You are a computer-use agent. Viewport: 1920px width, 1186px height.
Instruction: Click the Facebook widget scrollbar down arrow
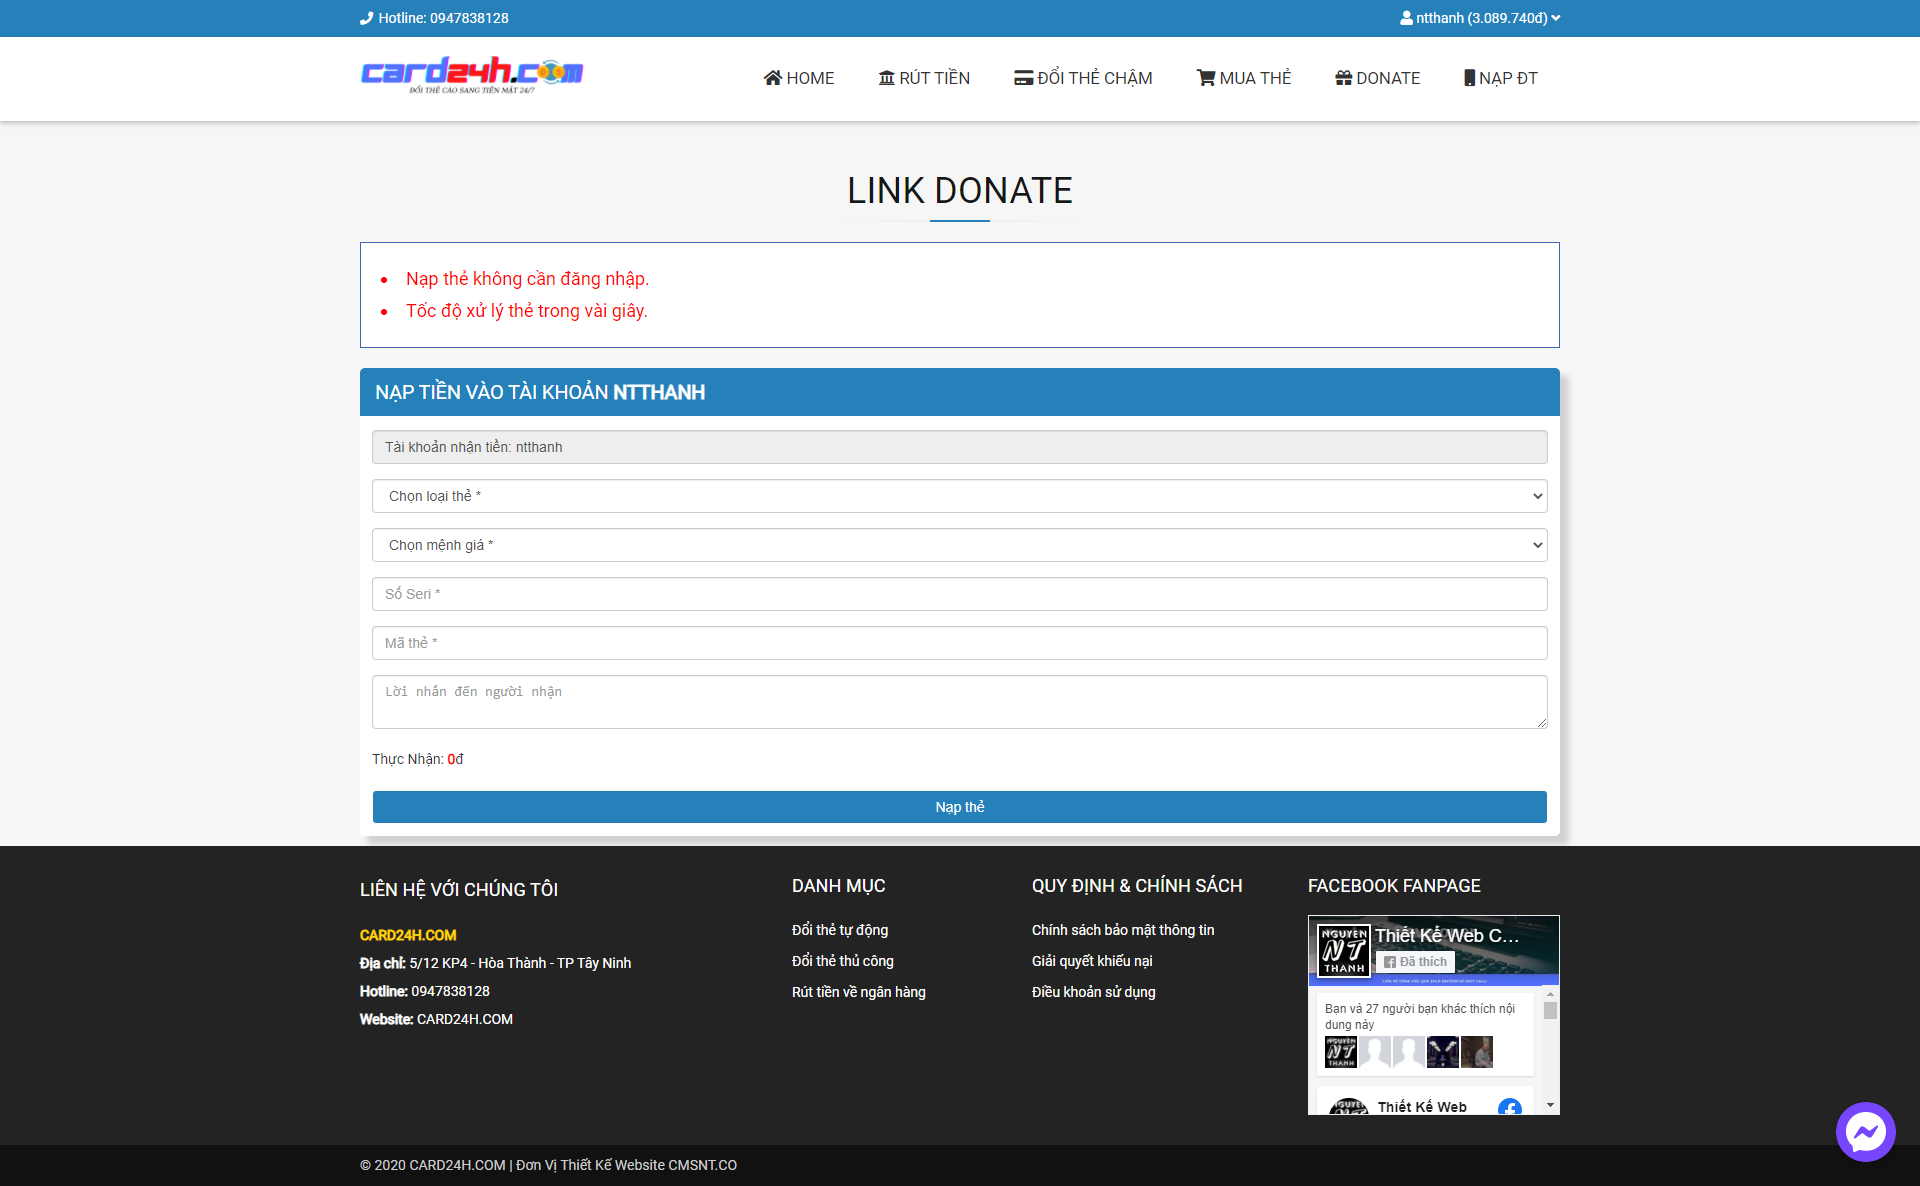click(x=1550, y=1105)
